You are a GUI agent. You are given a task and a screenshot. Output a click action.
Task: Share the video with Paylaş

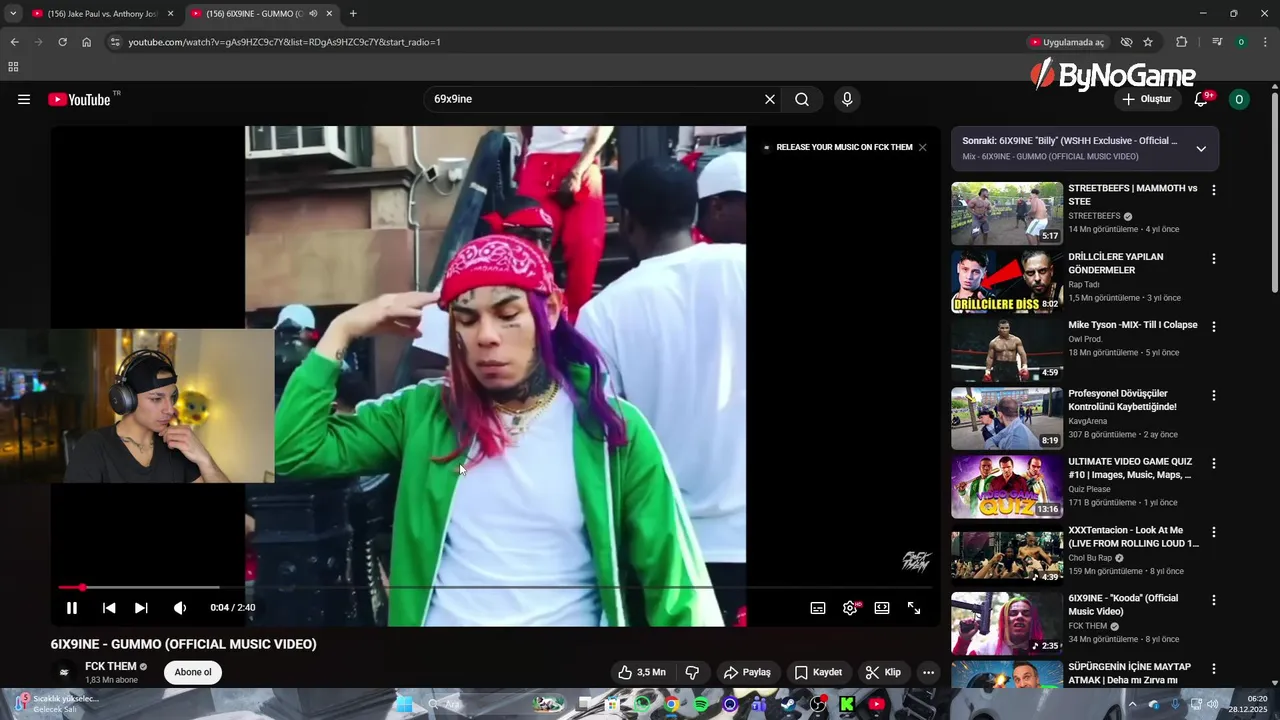click(x=747, y=672)
